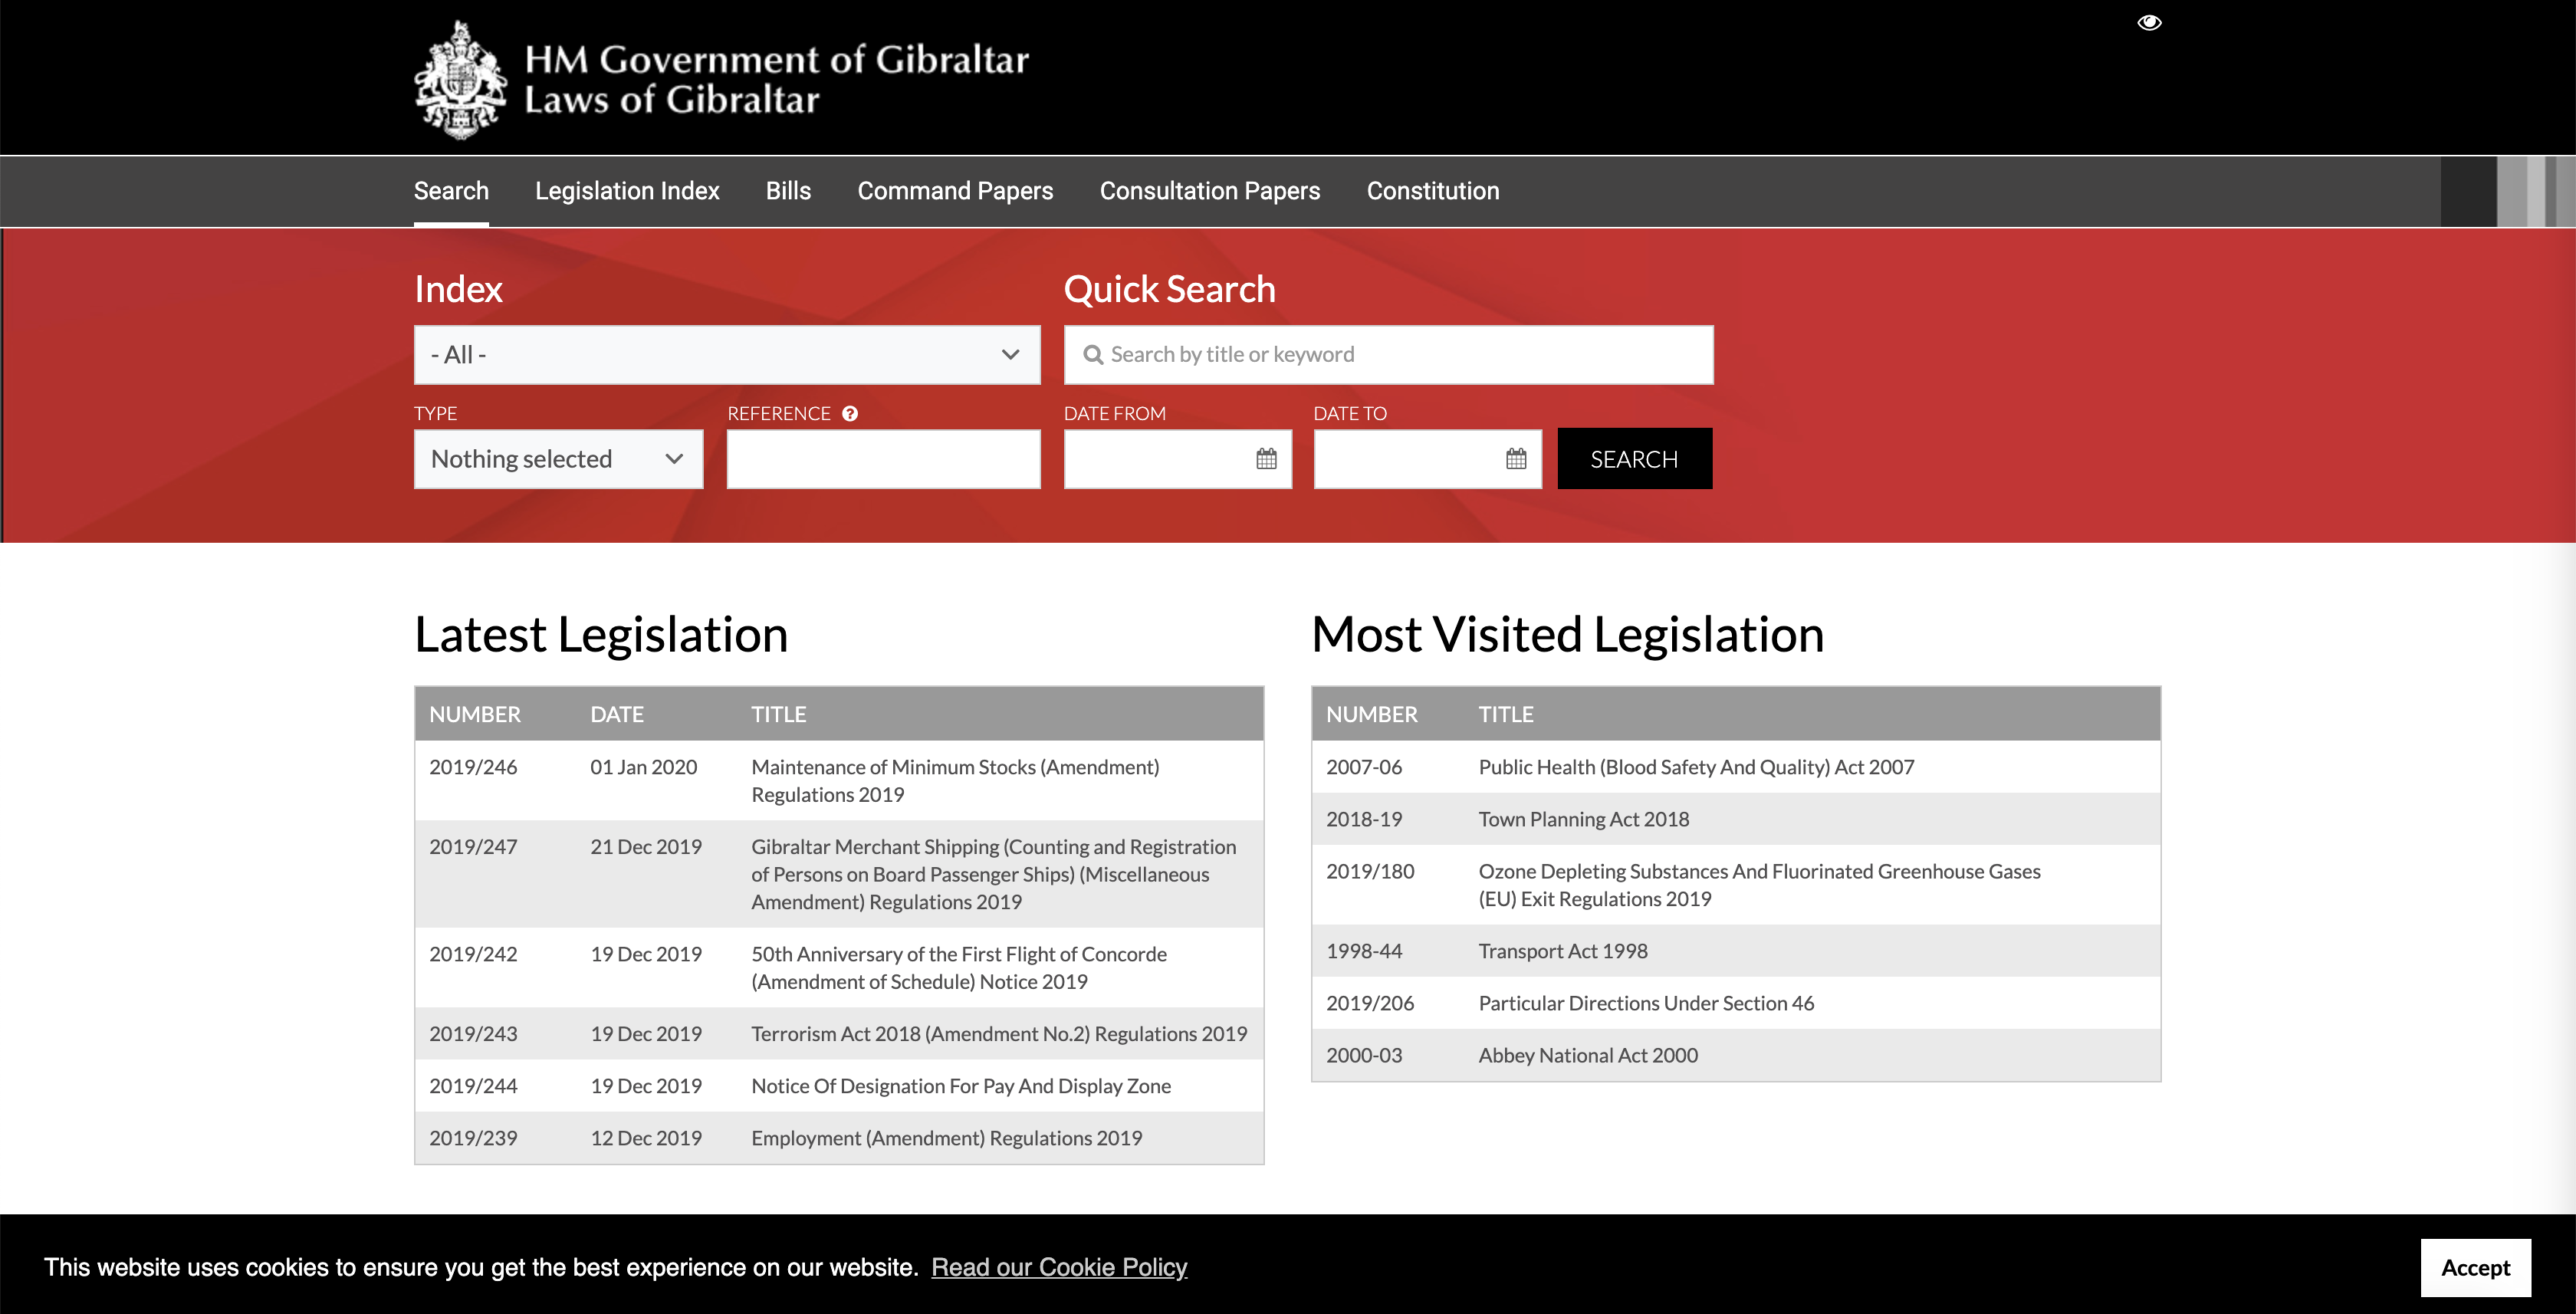Screen dimensions: 2576x1314
Task: Open the Town Planning Act 2018 entry
Action: [x=1584, y=819]
